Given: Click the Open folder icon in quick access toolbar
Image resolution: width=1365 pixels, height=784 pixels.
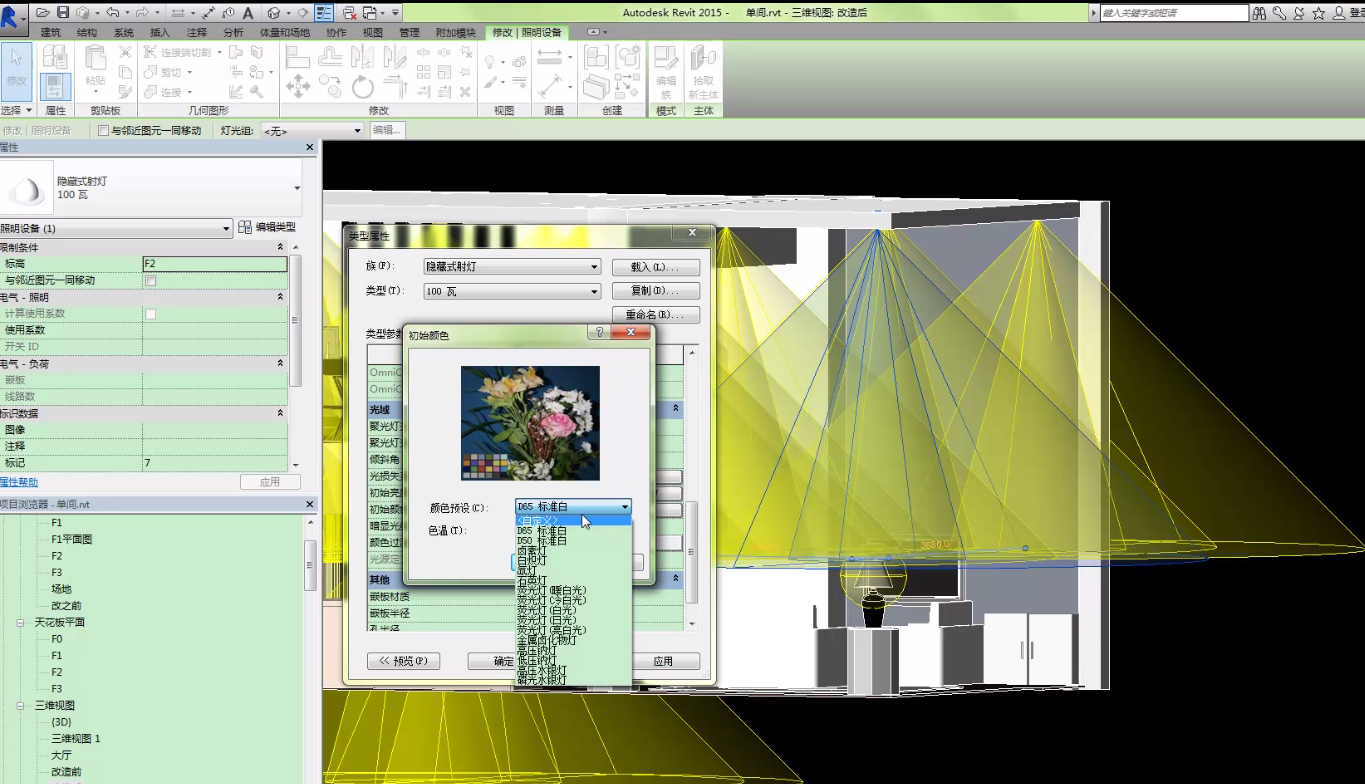Looking at the screenshot, I should pyautogui.click(x=44, y=13).
